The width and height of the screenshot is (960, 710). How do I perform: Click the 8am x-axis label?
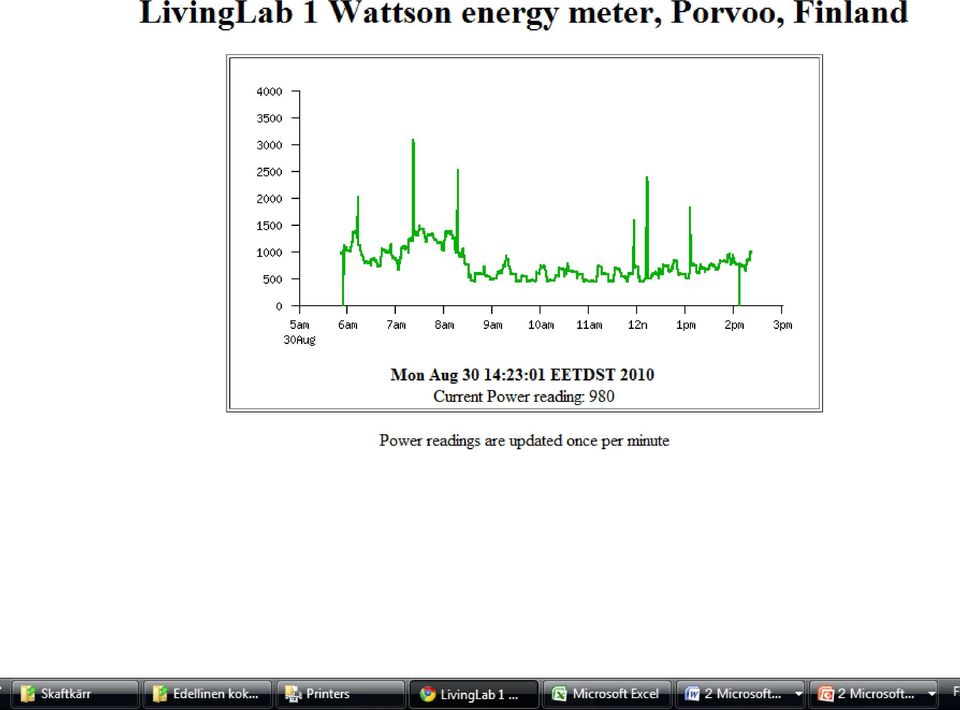pyautogui.click(x=444, y=325)
